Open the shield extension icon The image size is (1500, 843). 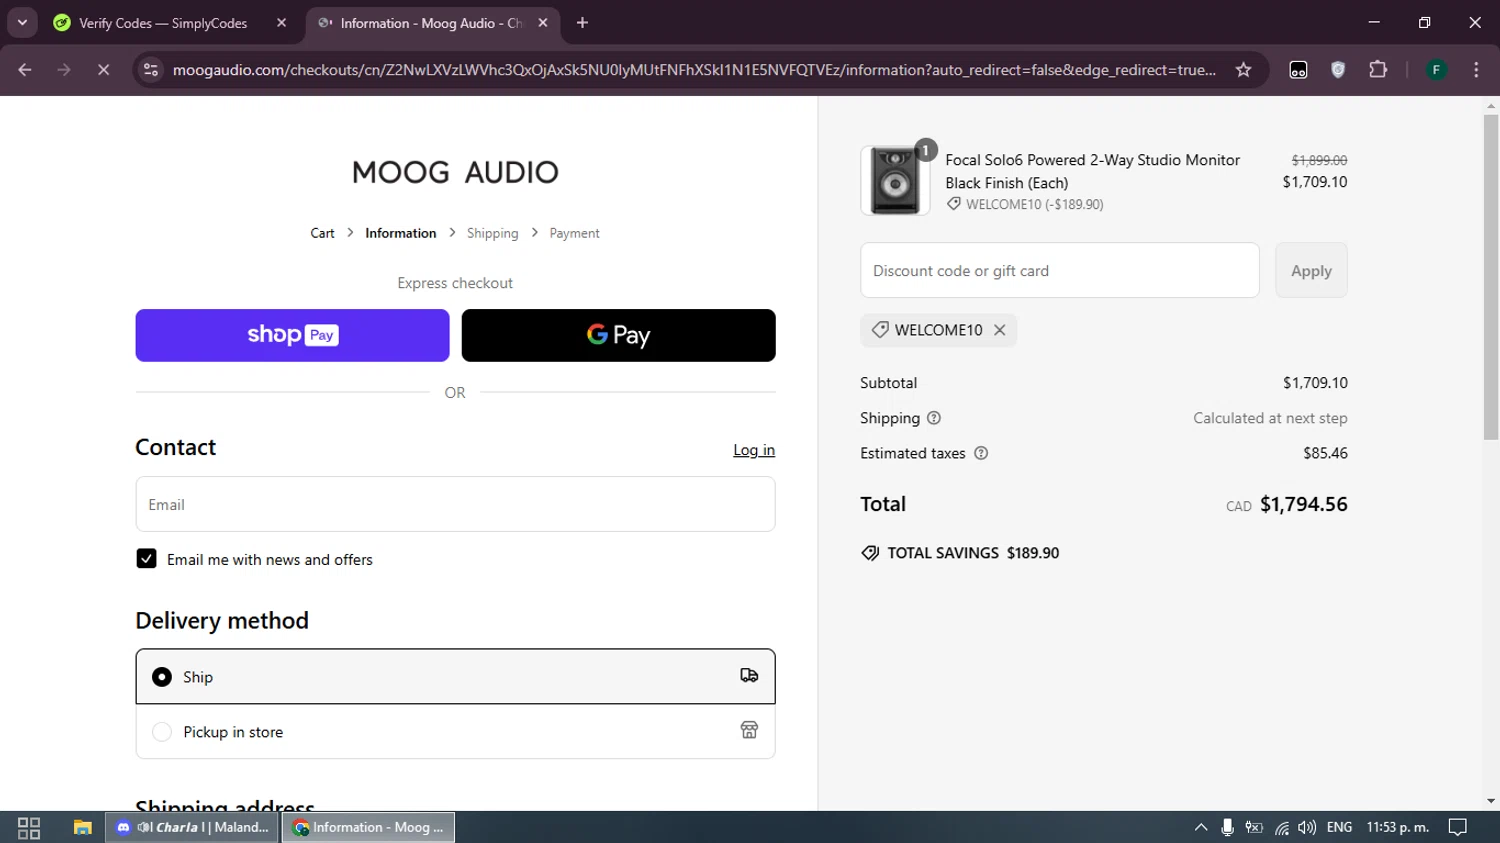[x=1338, y=70]
